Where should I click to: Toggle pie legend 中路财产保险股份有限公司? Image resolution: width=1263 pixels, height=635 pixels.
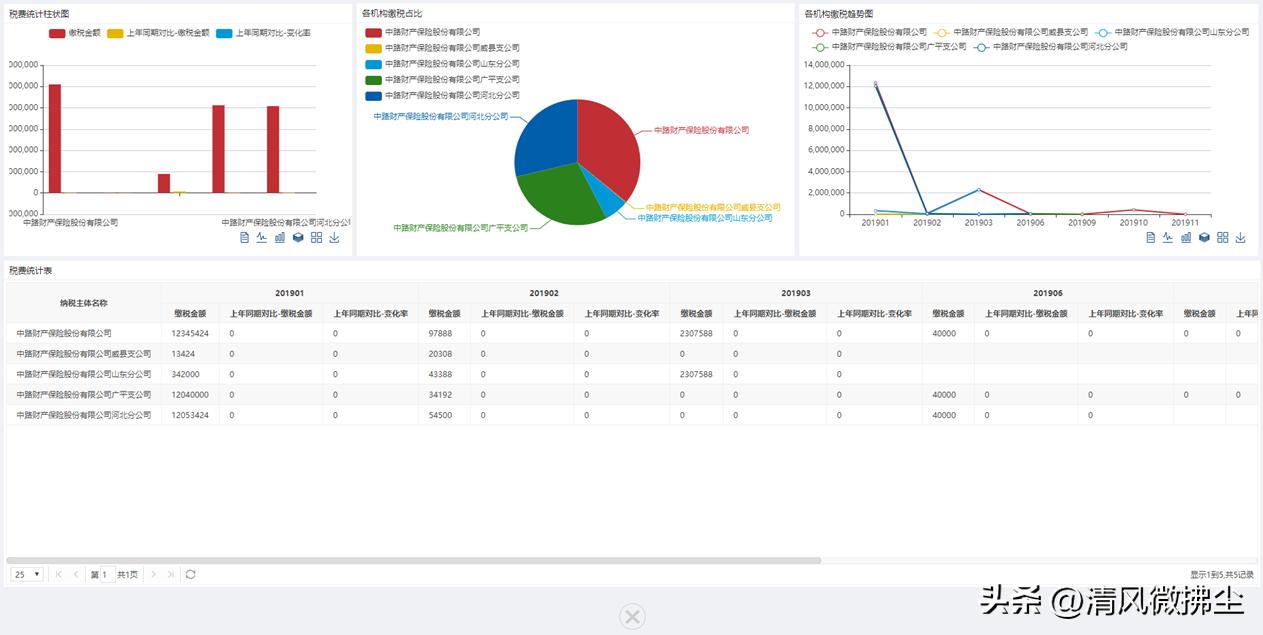tap(422, 32)
